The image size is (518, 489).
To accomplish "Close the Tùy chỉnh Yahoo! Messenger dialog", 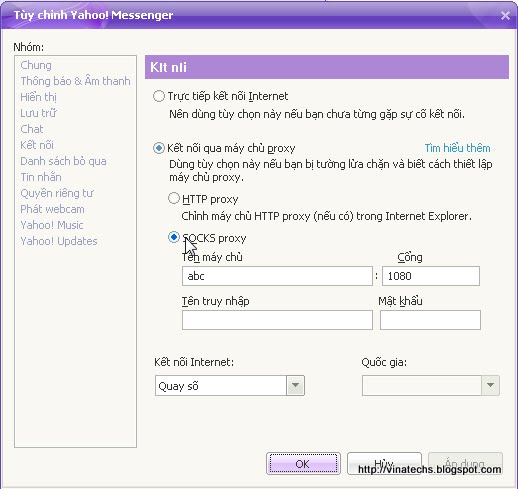I will click(505, 15).
